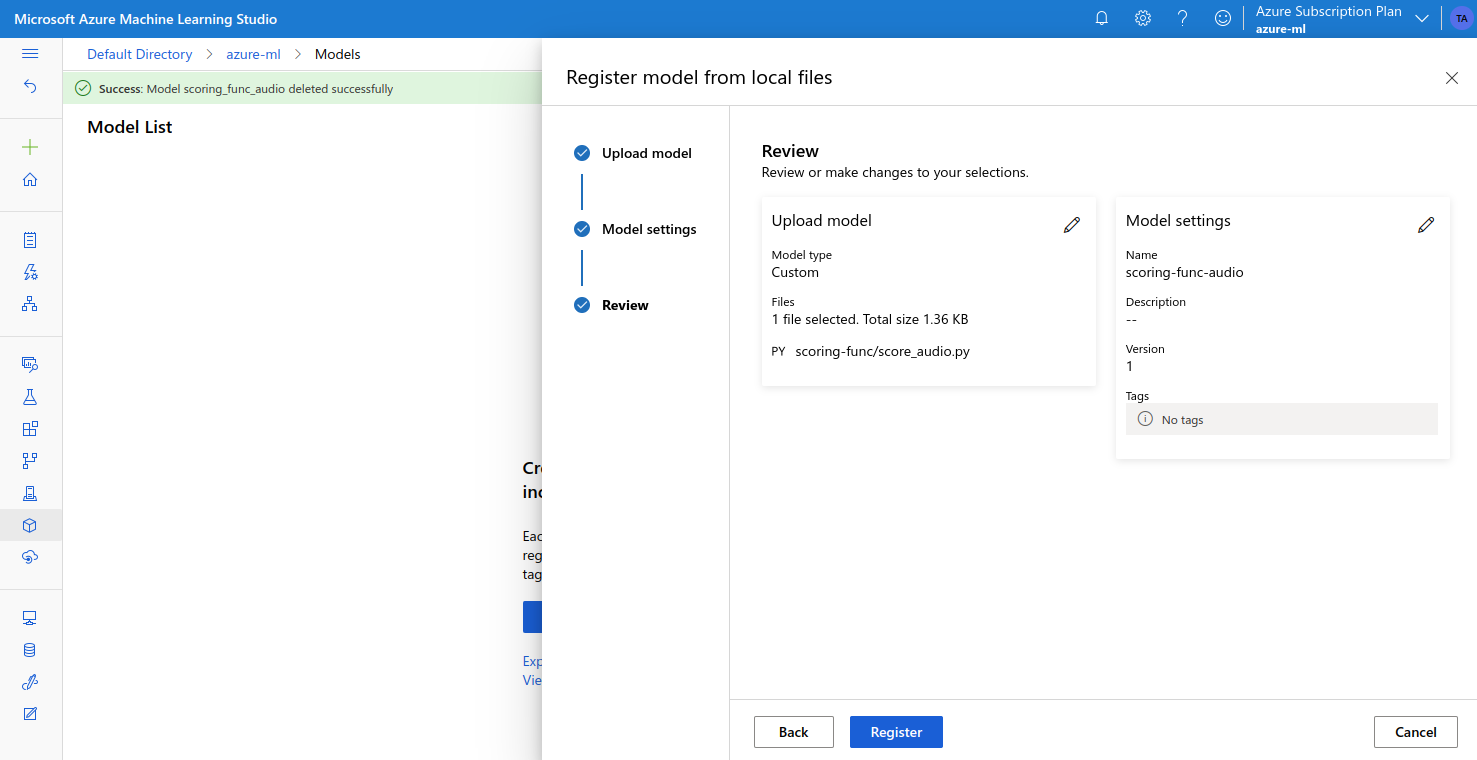Click the Register button
This screenshot has height=760, width=1477.
[896, 732]
